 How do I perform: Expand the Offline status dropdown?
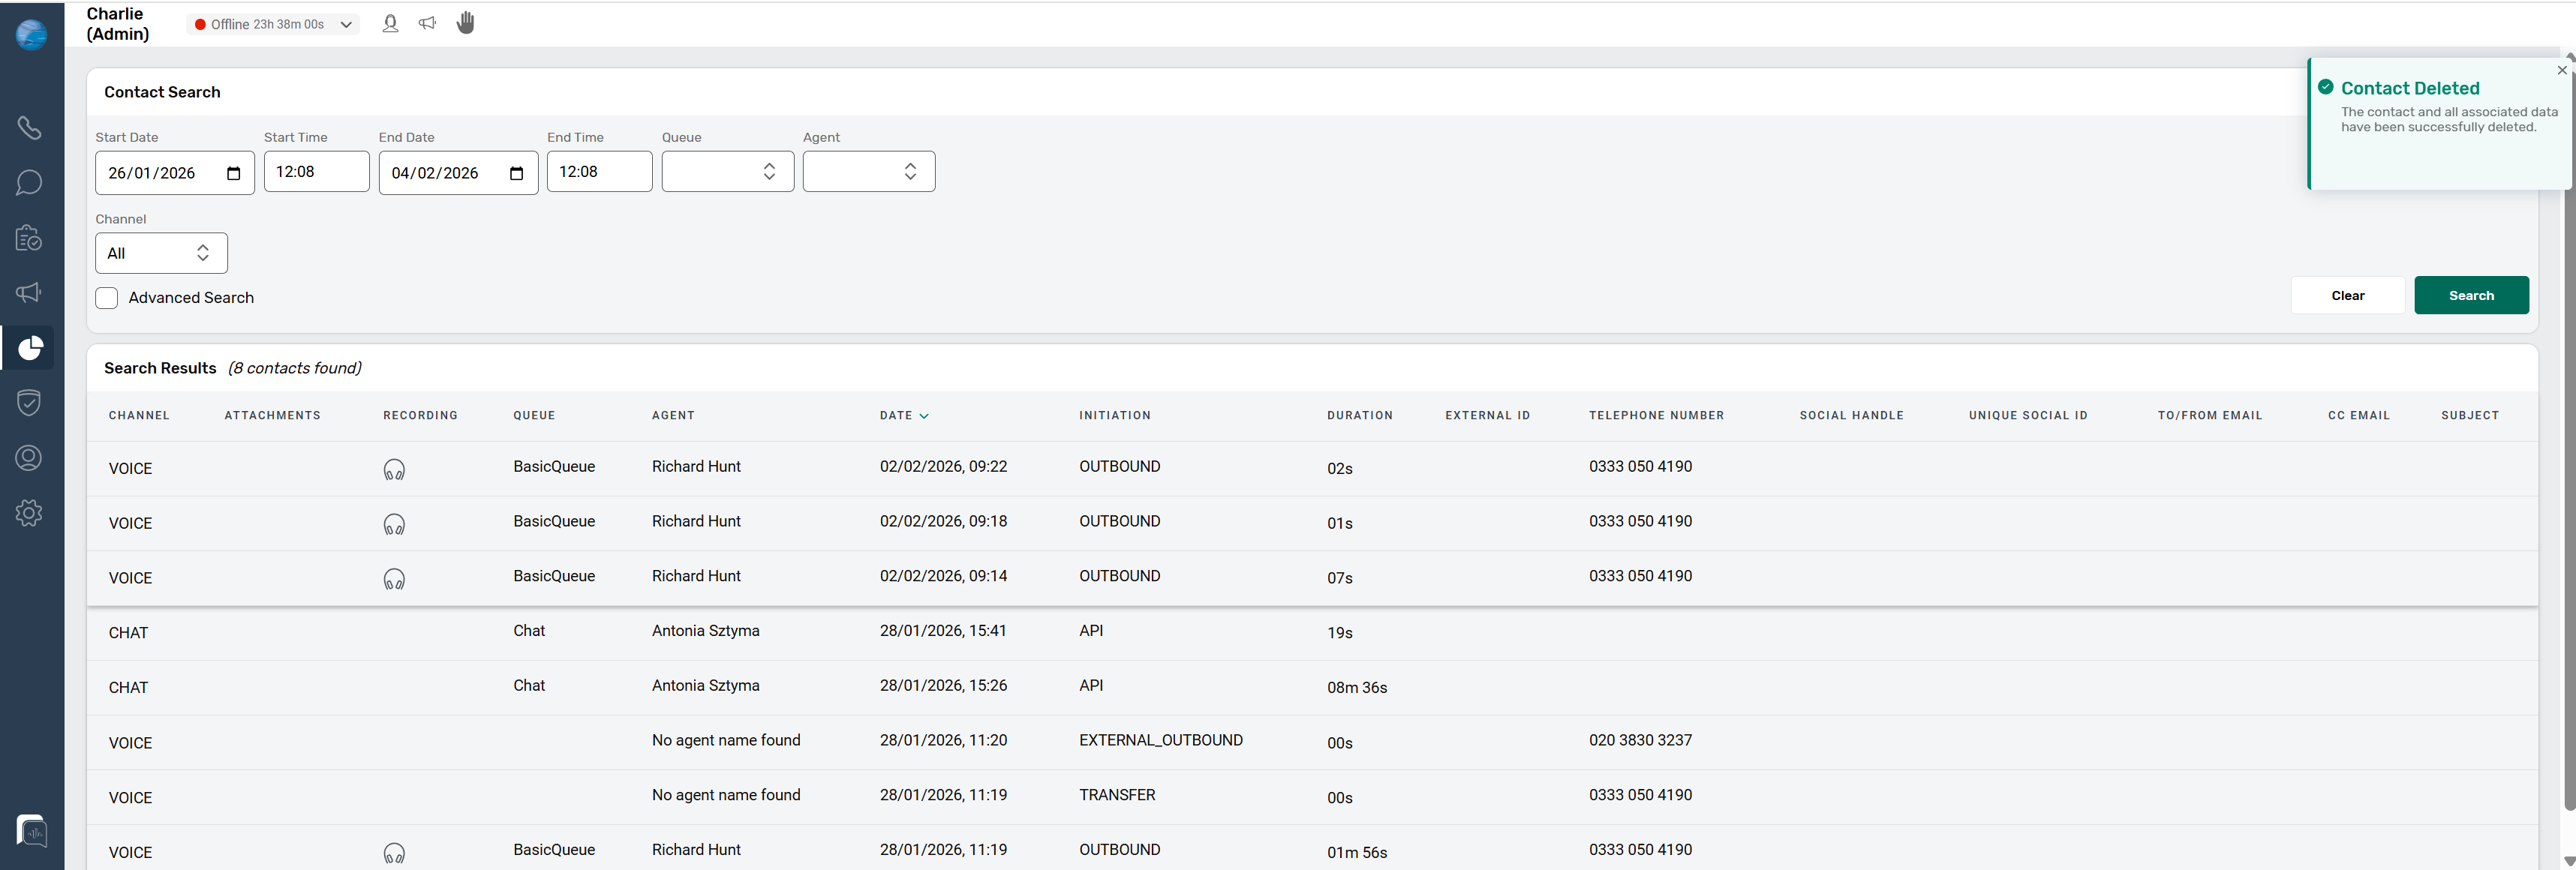coord(273,24)
